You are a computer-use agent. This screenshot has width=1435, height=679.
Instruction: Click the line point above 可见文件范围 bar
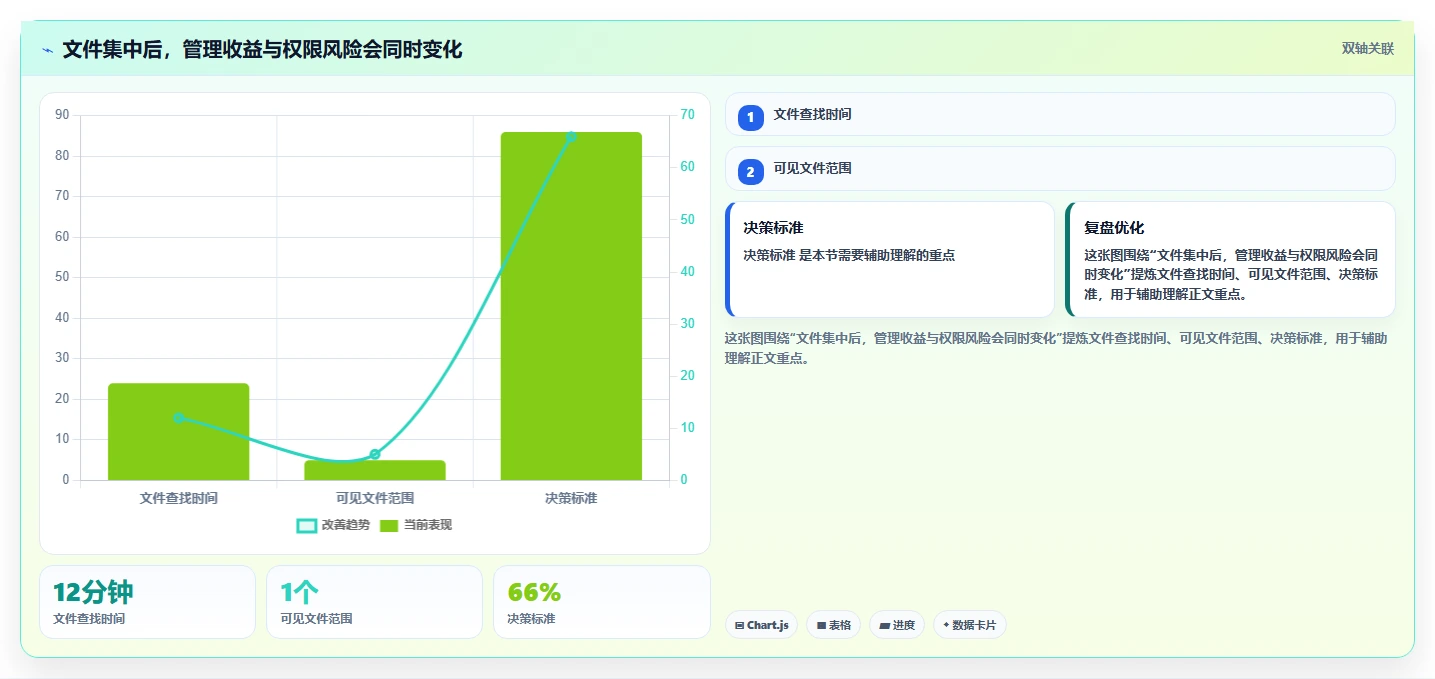point(375,454)
